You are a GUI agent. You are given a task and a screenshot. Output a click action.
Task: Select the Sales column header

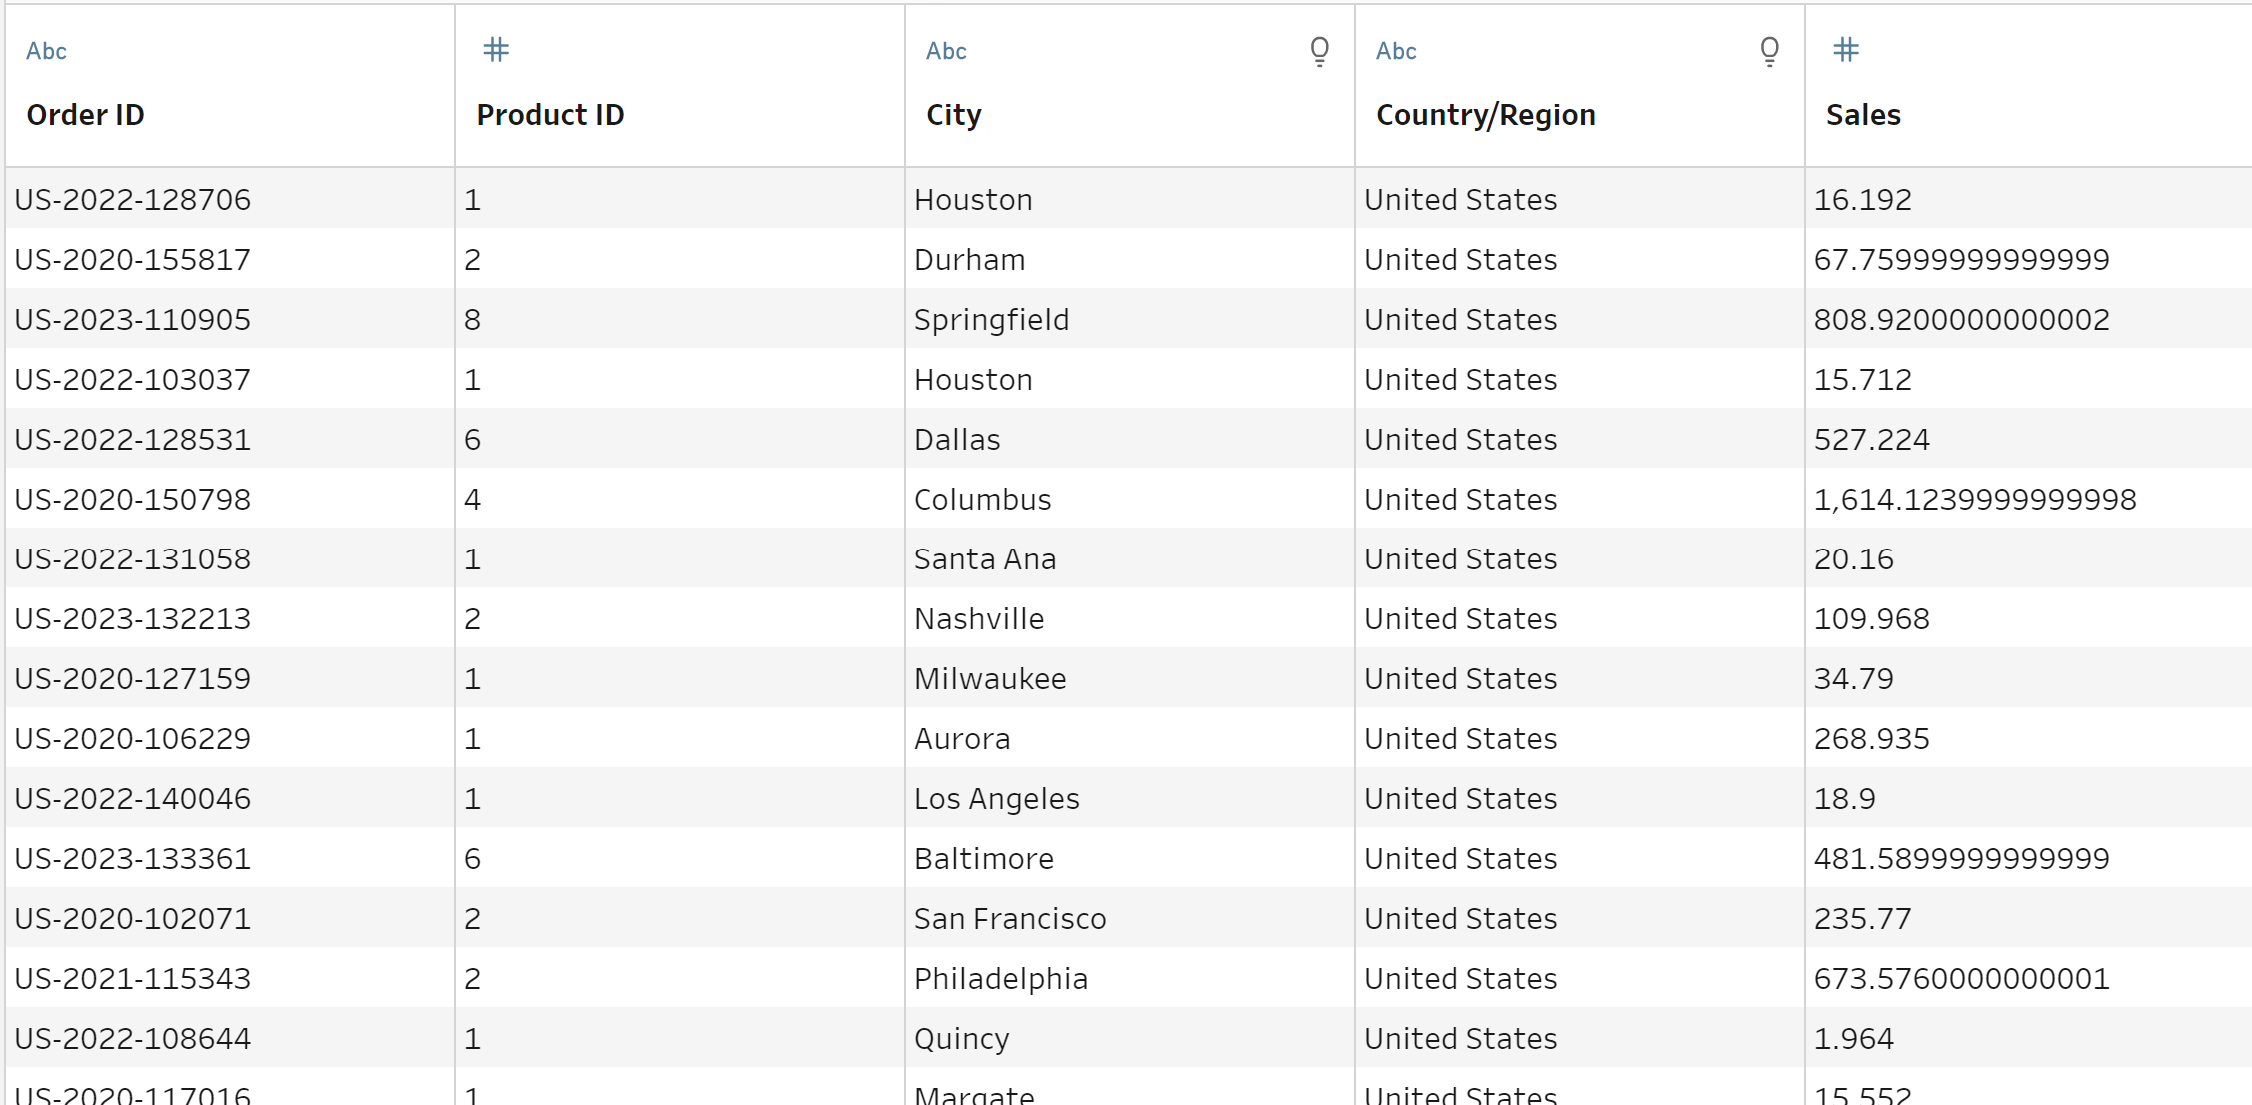(1863, 115)
